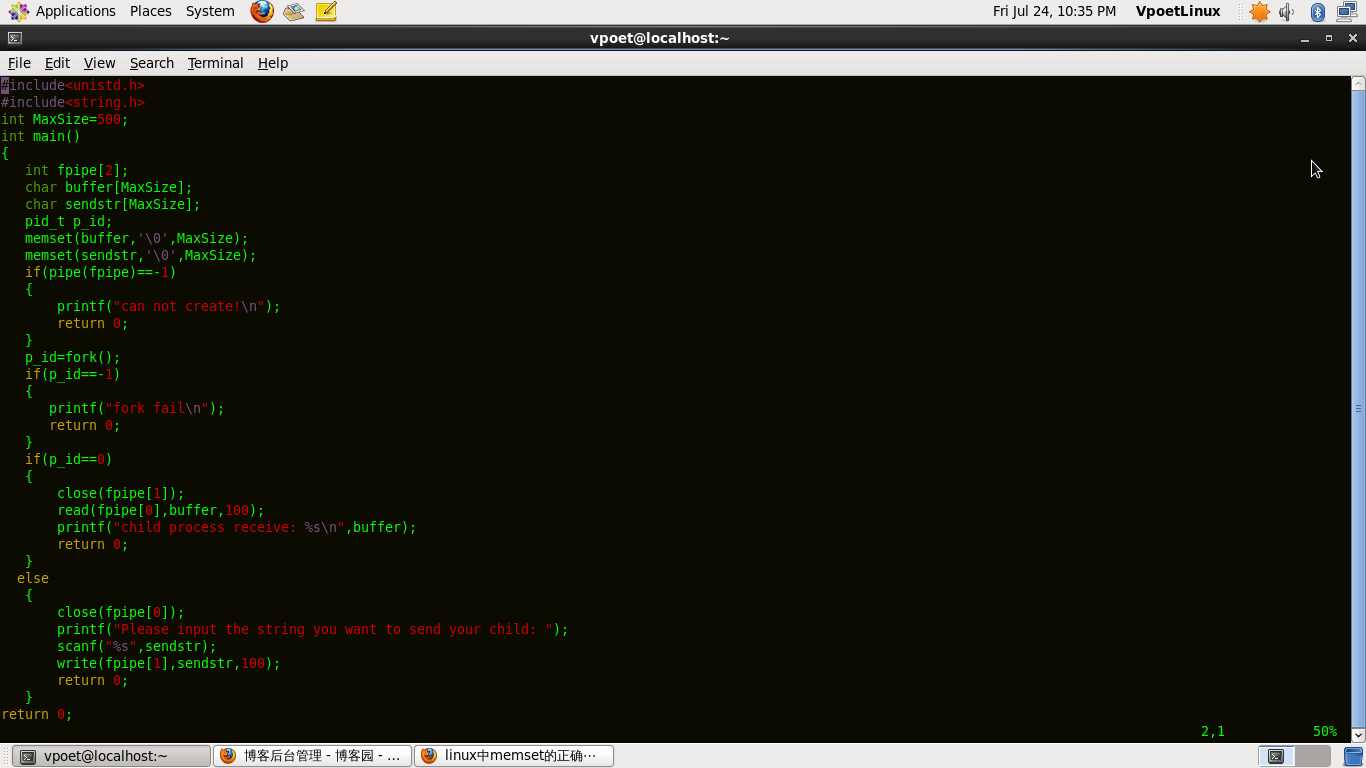
Task: Click the close(fpipe[1]); line
Action: 121,493
